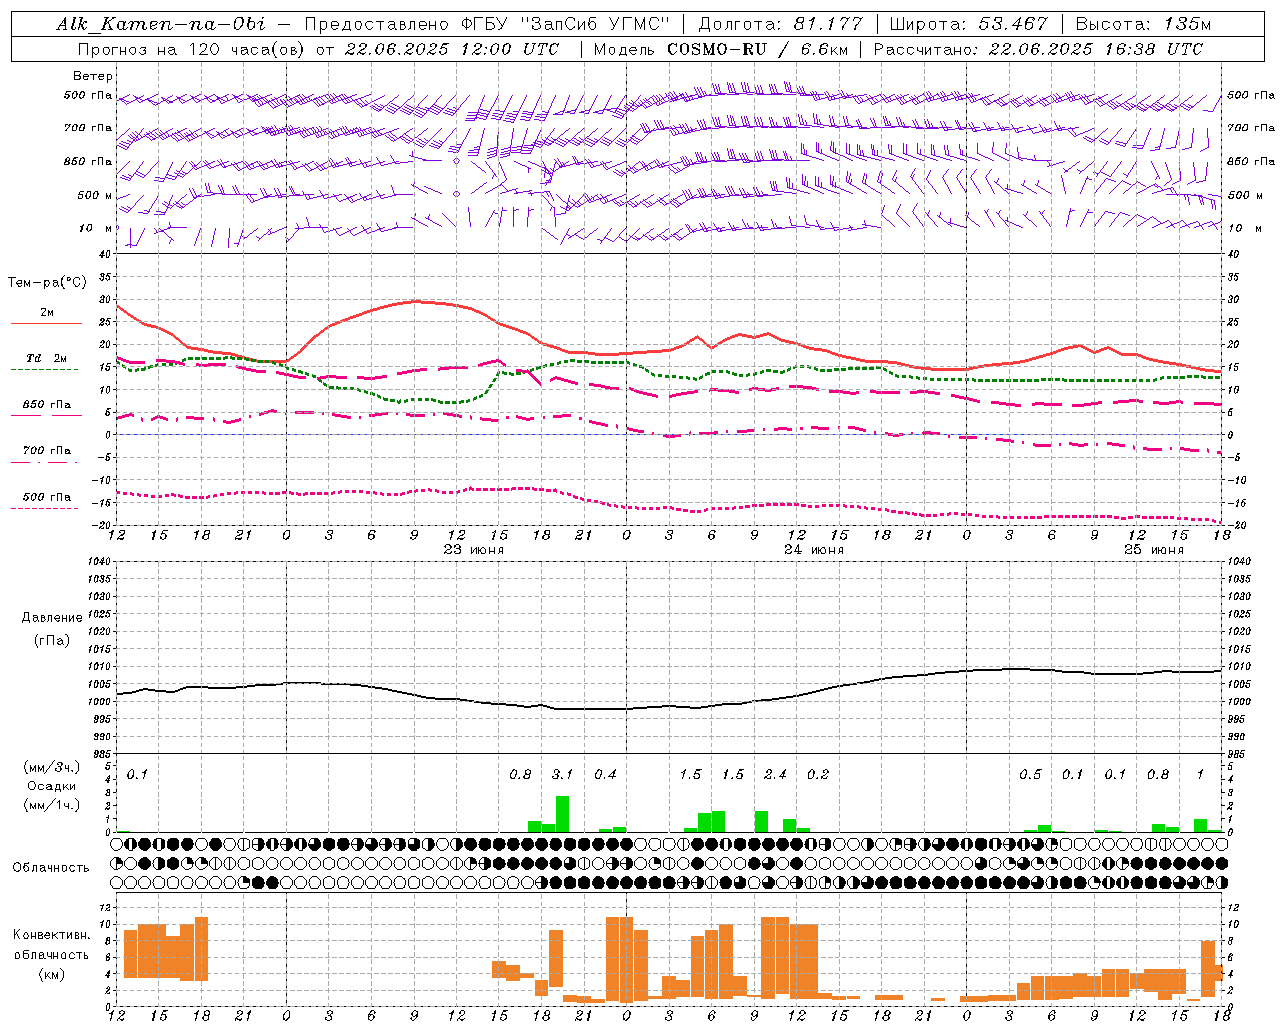Viewport: 1280px width, 1024px height.
Task: Click the 0.4 precipitation amount value
Action: click(605, 775)
